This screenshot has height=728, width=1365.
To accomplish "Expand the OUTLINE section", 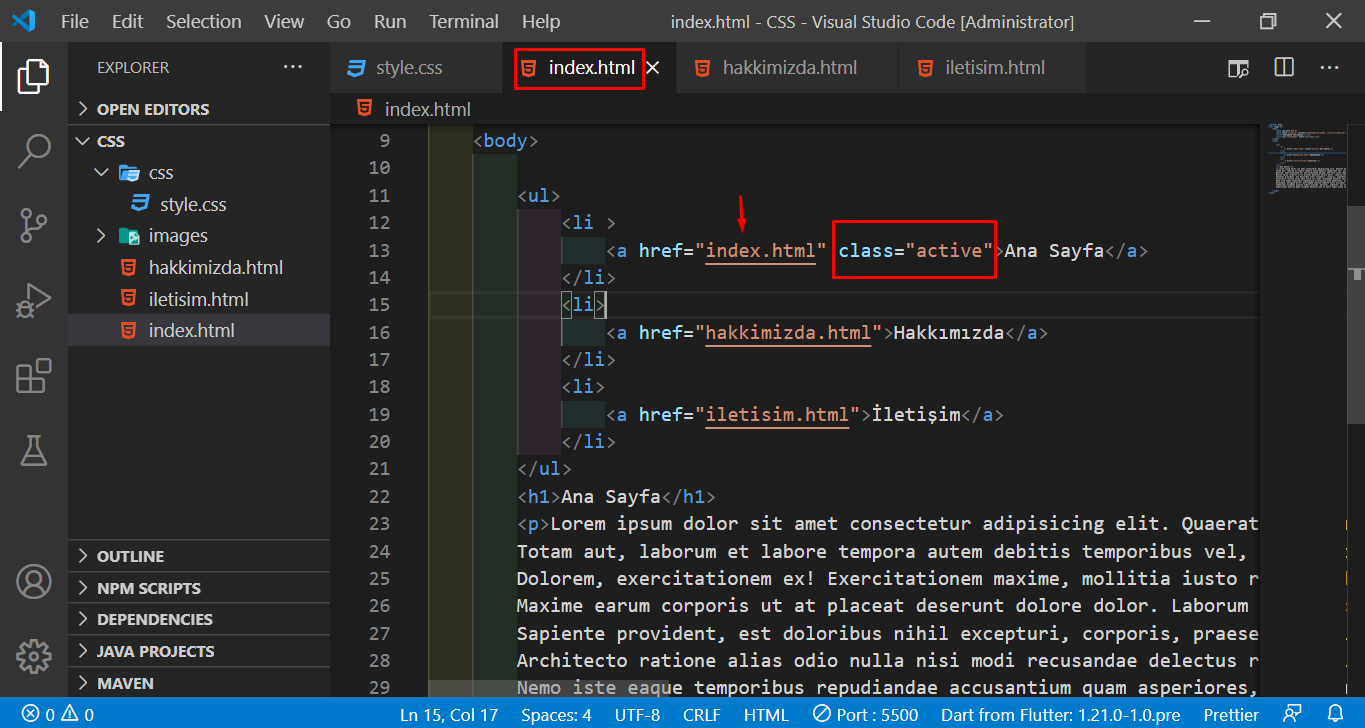I will (130, 556).
